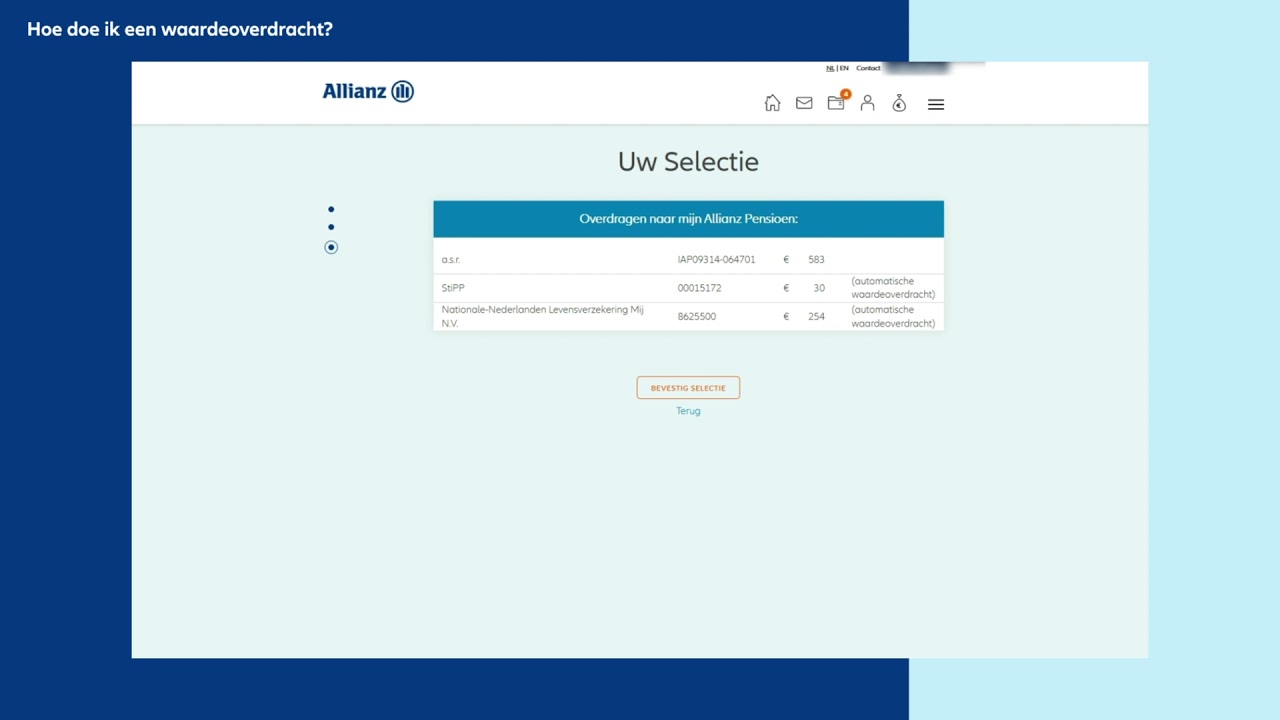Go to the second step dot
Image resolution: width=1280 pixels, height=720 pixels.
coord(331,227)
